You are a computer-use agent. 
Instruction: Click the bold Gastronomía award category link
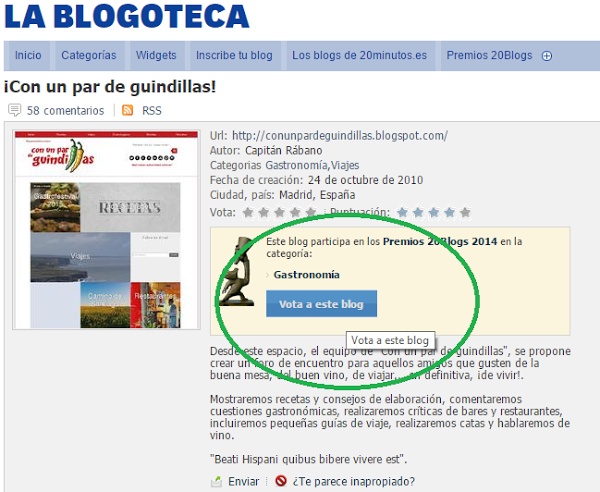point(306,274)
